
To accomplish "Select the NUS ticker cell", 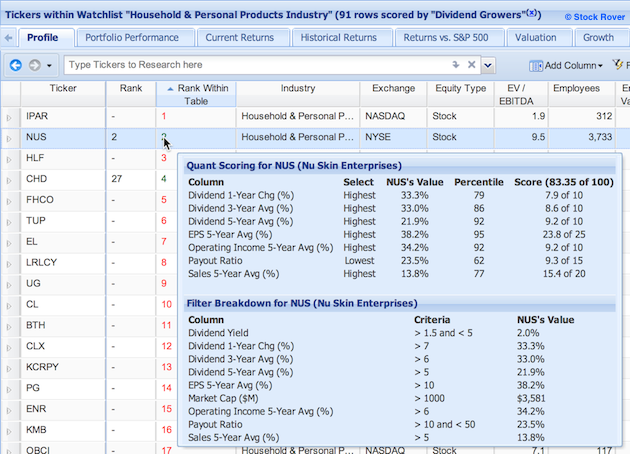I will [63, 137].
